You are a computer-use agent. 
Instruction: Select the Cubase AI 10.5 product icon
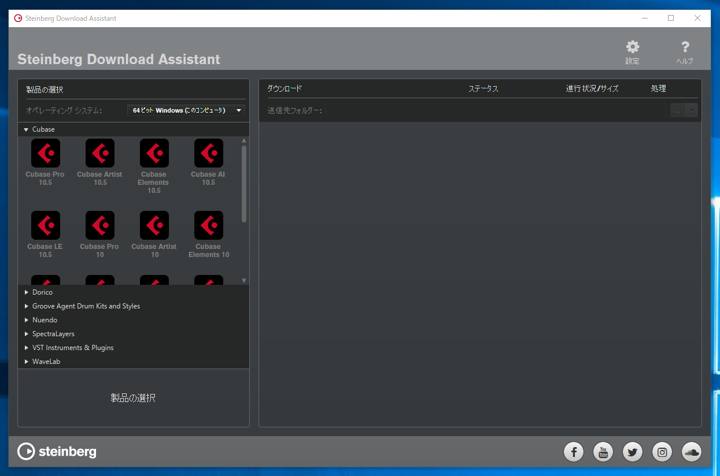tap(208, 153)
